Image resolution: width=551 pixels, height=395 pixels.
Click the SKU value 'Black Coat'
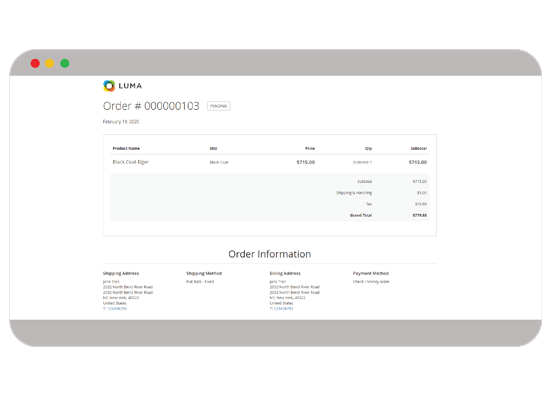(219, 162)
